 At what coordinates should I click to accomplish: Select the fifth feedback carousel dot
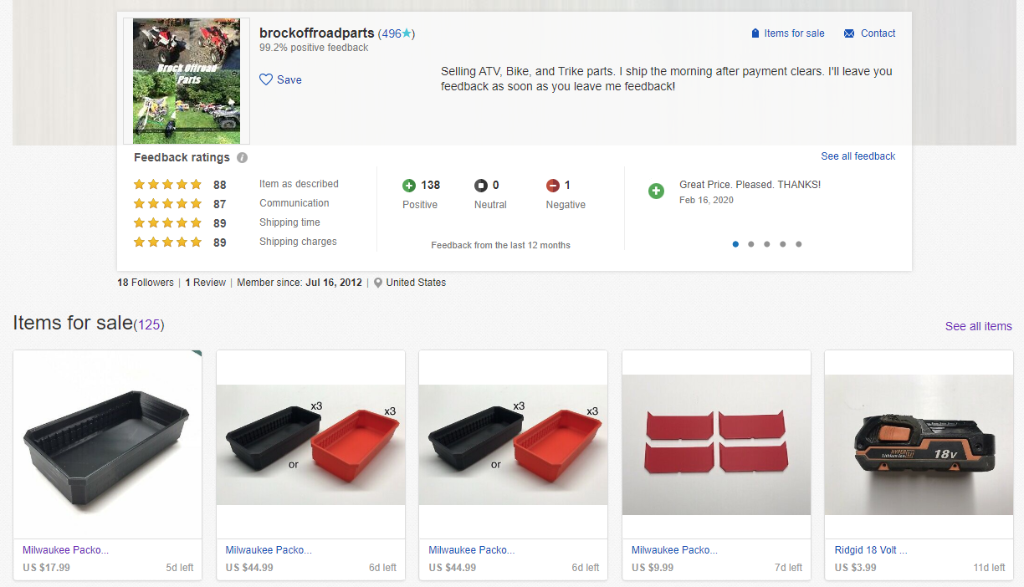[798, 244]
